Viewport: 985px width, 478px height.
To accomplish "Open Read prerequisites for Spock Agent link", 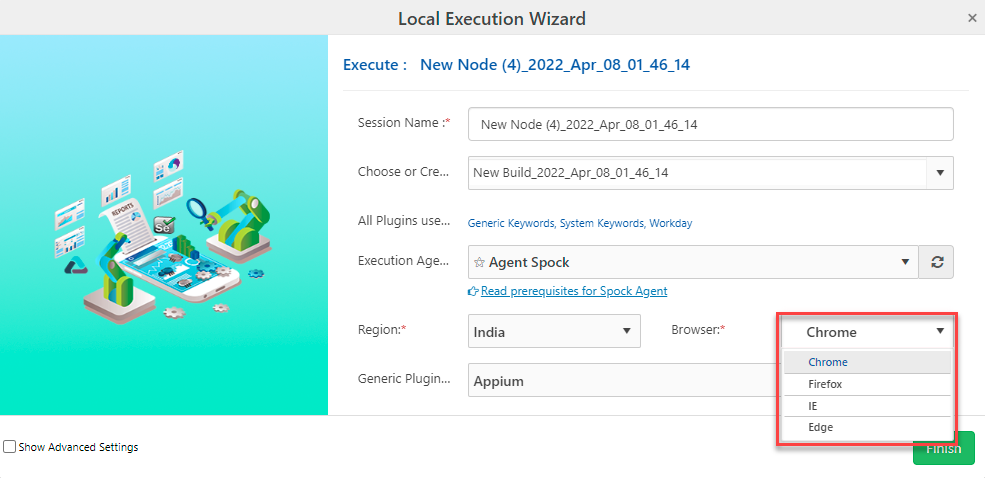I will pyautogui.click(x=574, y=291).
